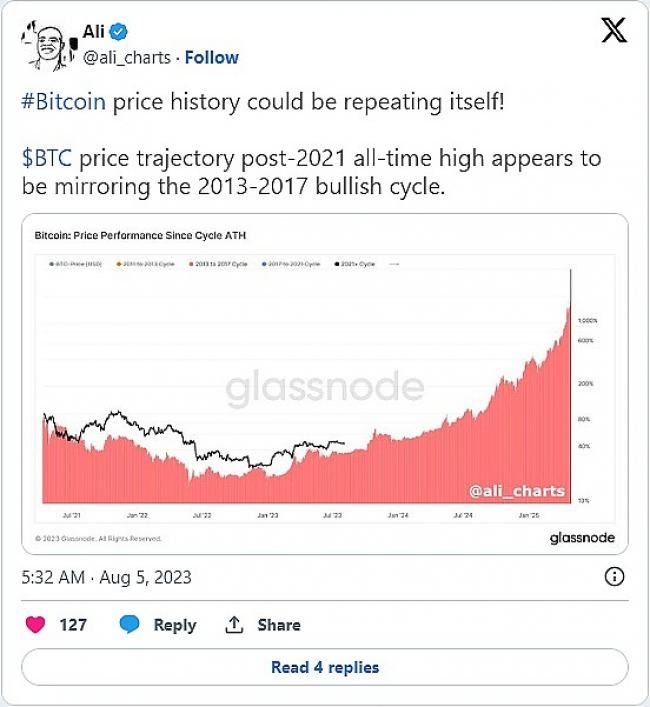Viewport: 650px width, 707px height.
Task: Open the @ali_charts handle
Action: (x=127, y=58)
